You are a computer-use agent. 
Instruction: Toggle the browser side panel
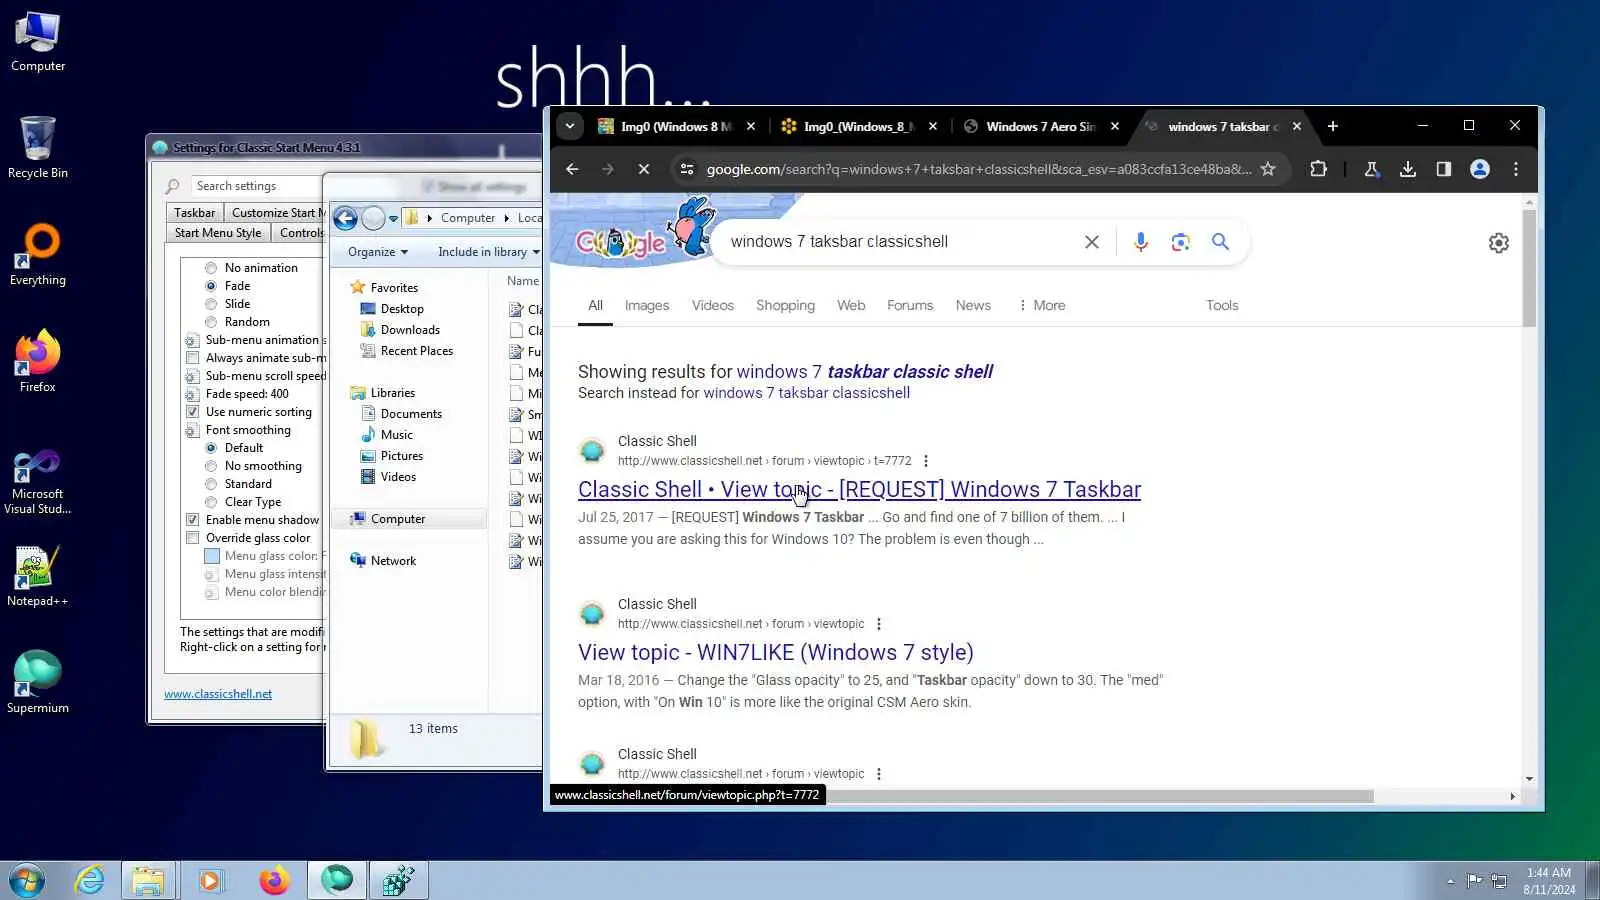point(1443,169)
